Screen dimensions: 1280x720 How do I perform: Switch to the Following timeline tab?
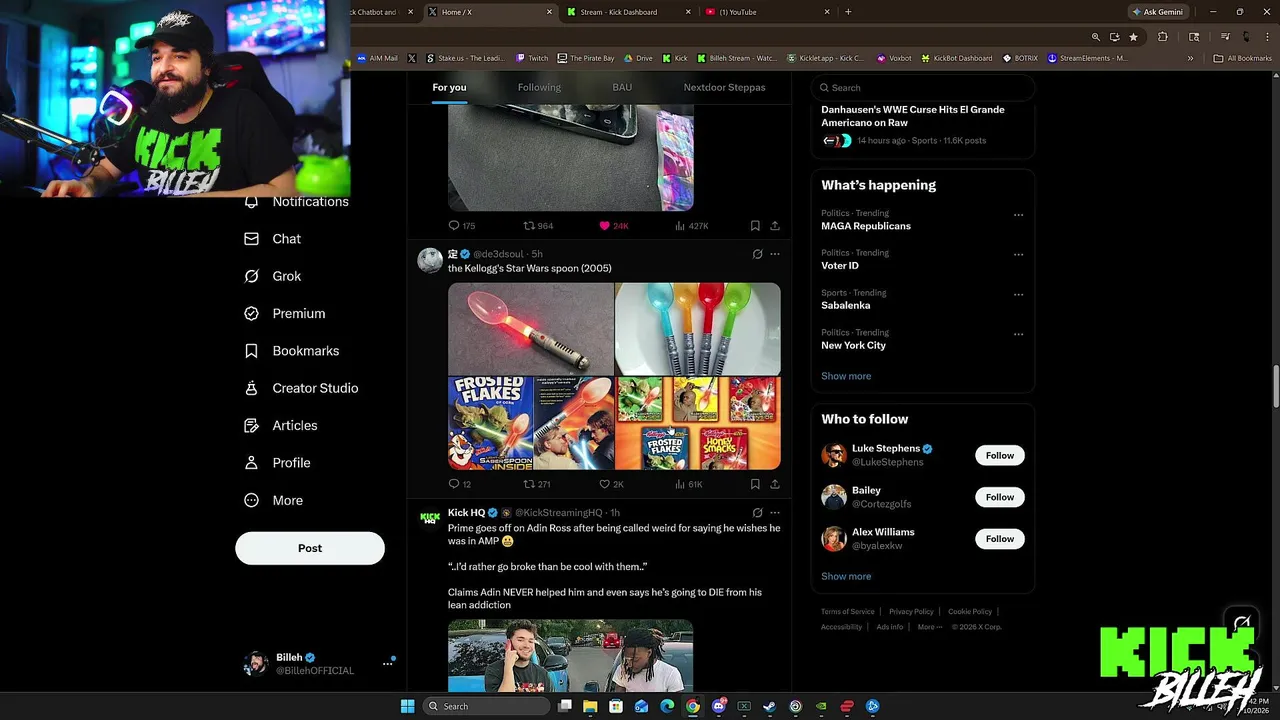(539, 87)
